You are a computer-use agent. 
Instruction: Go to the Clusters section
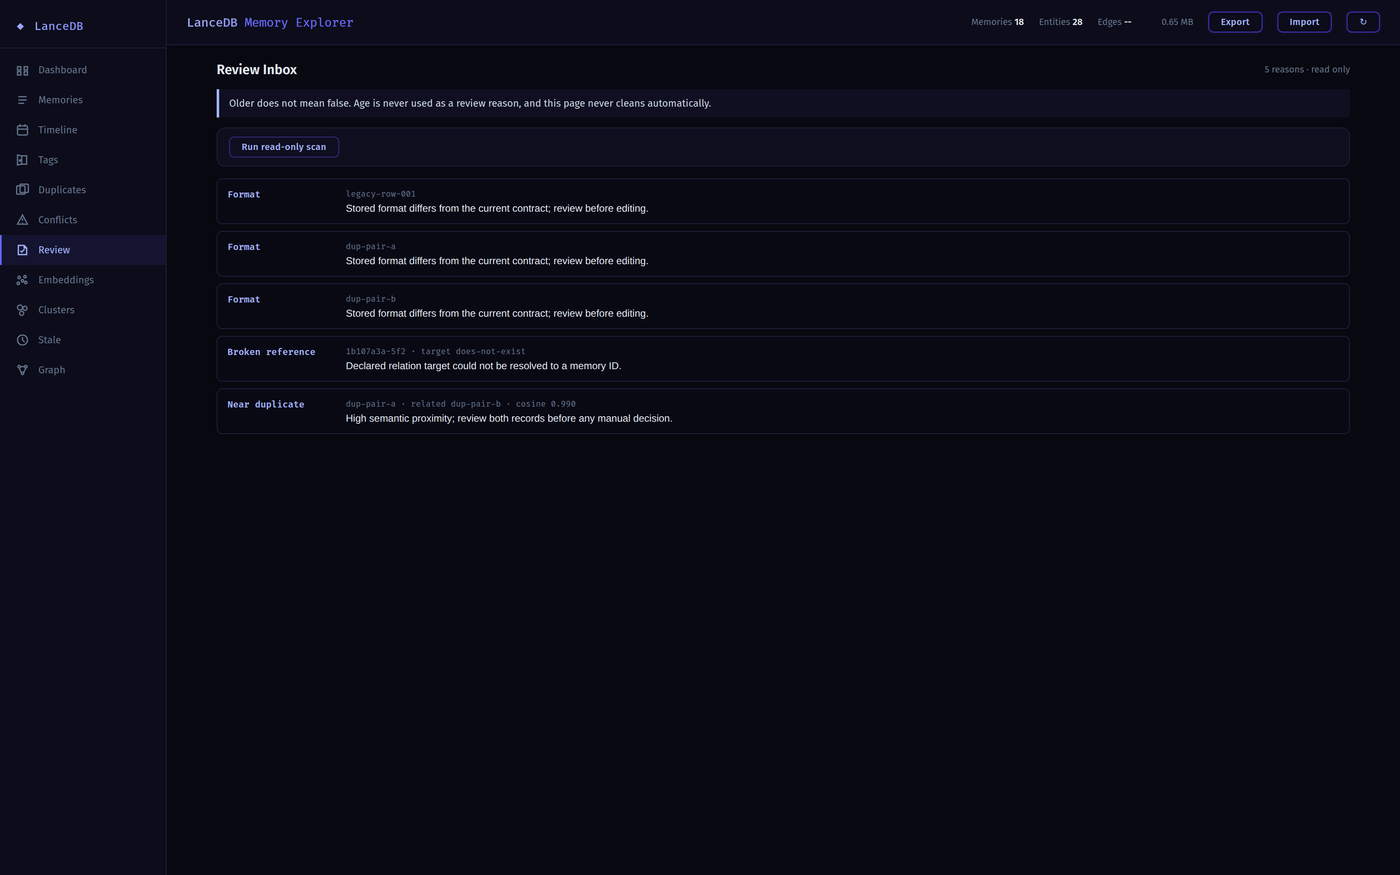83,310
